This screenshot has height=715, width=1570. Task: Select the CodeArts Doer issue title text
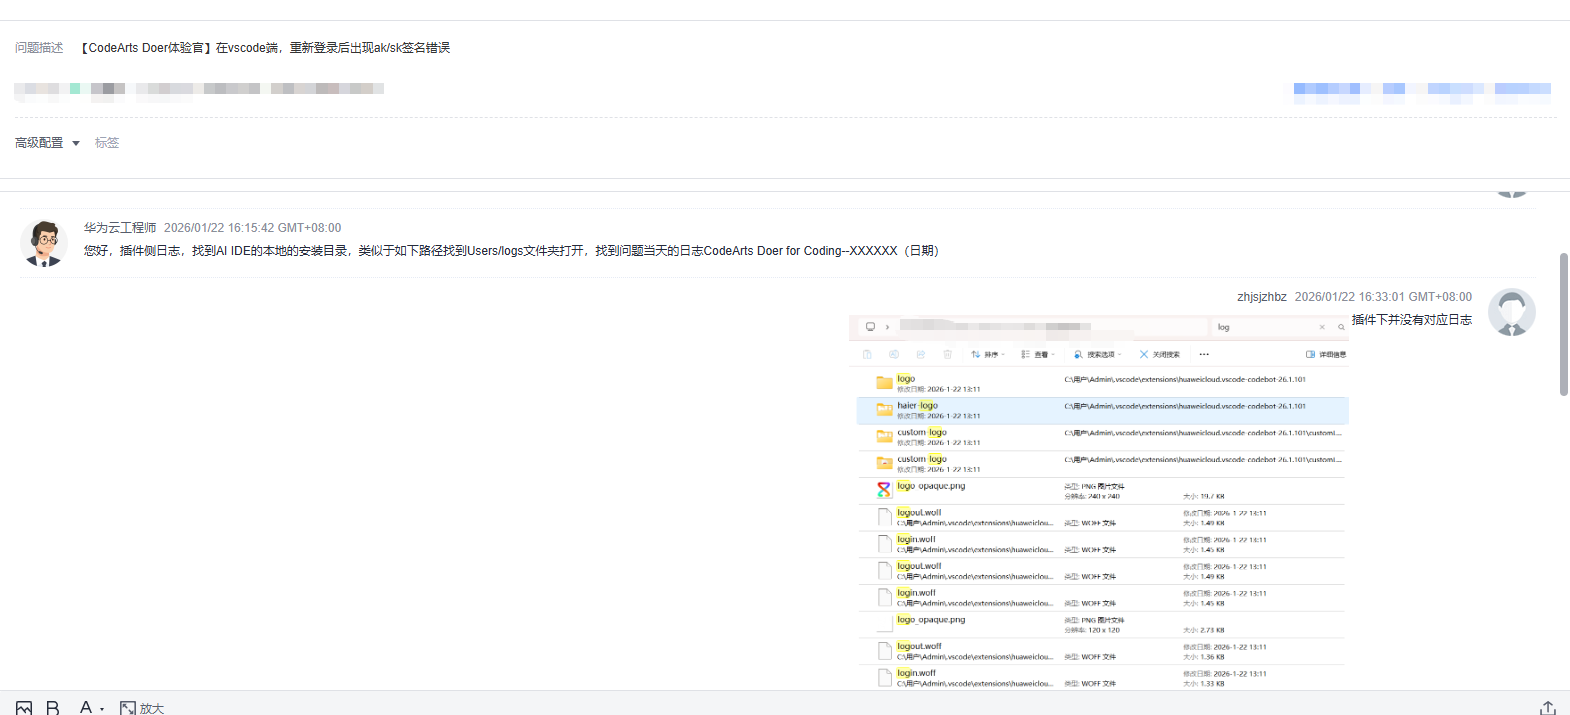263,48
